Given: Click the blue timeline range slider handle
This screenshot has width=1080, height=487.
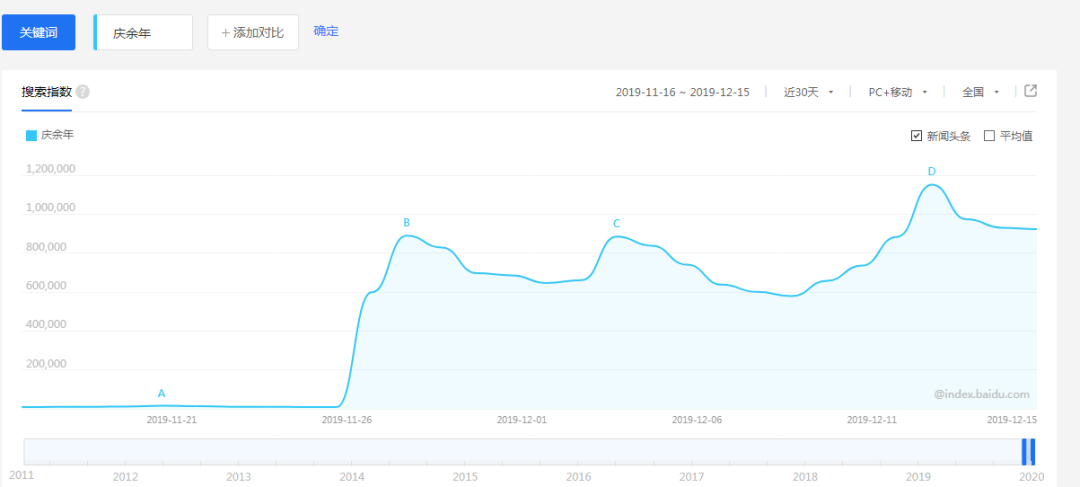Looking at the screenshot, I should 1028,452.
